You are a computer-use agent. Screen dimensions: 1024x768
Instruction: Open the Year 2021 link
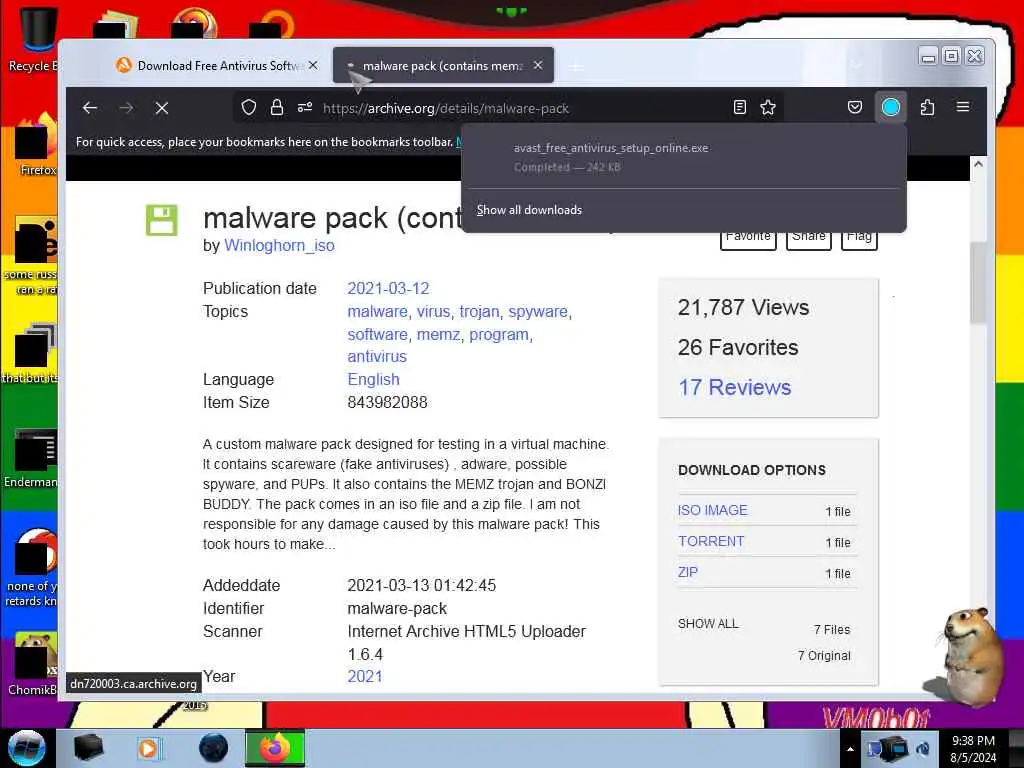point(364,677)
